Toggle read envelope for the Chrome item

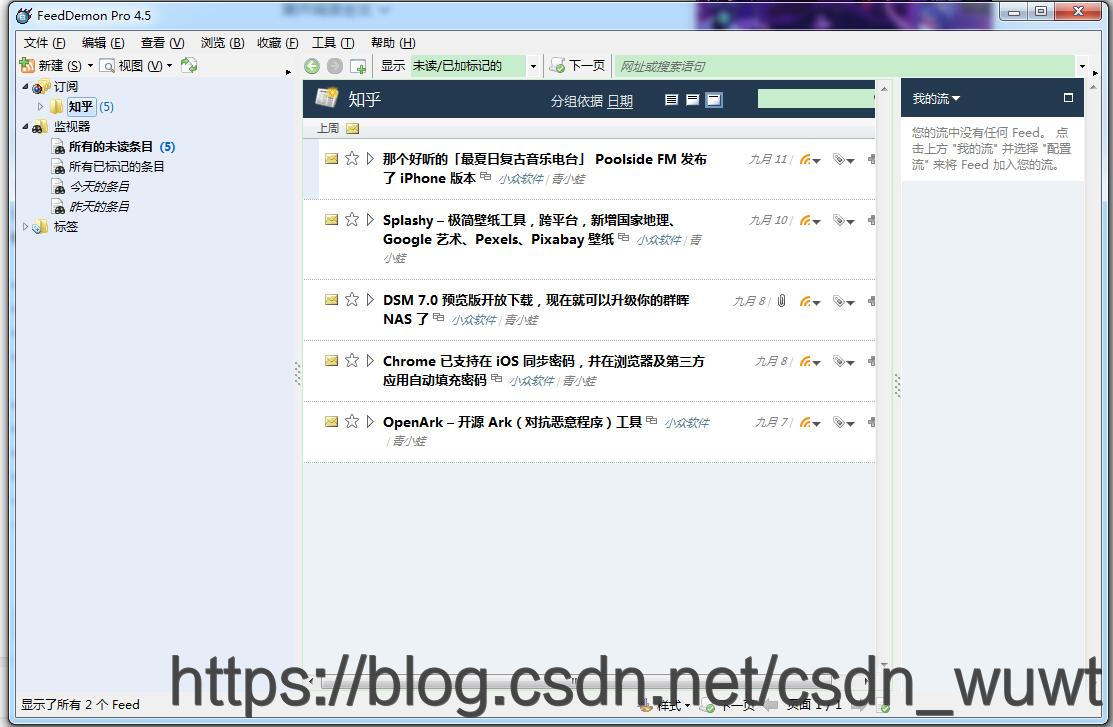(x=331, y=361)
